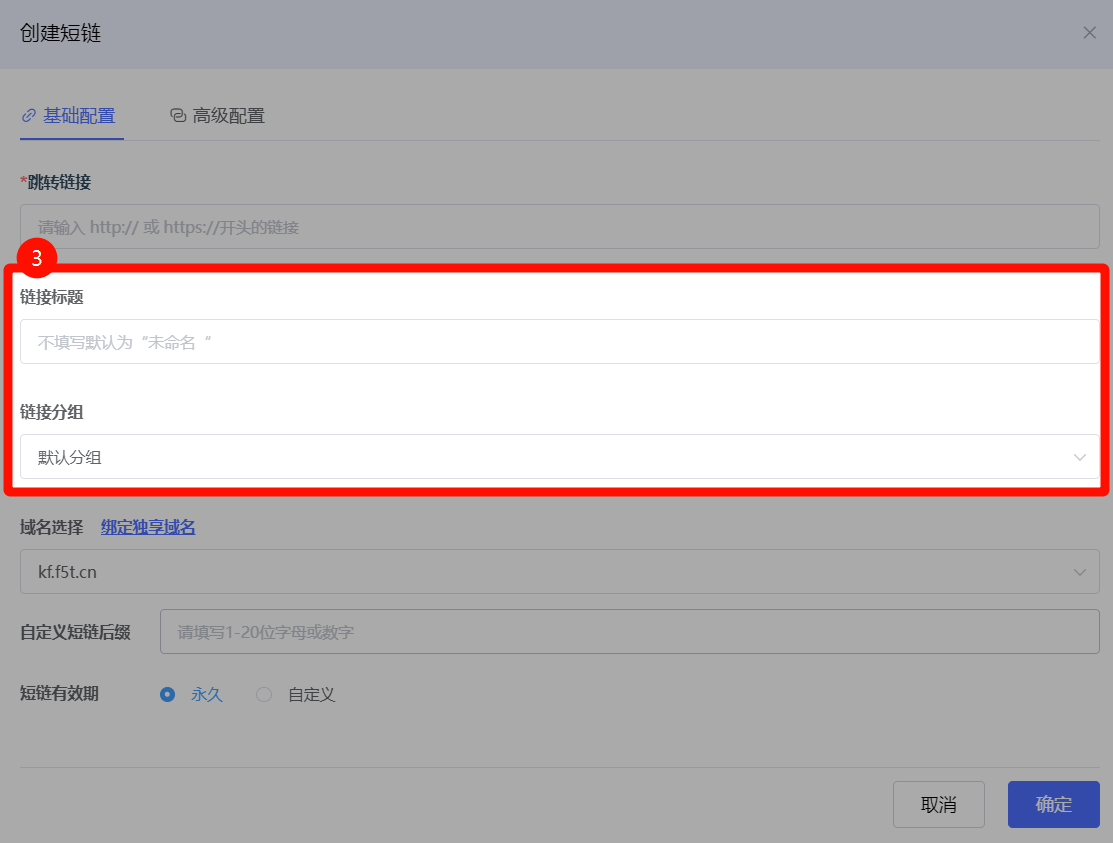Expand the kf.f5t.cn domain dropdown

pos(540,572)
